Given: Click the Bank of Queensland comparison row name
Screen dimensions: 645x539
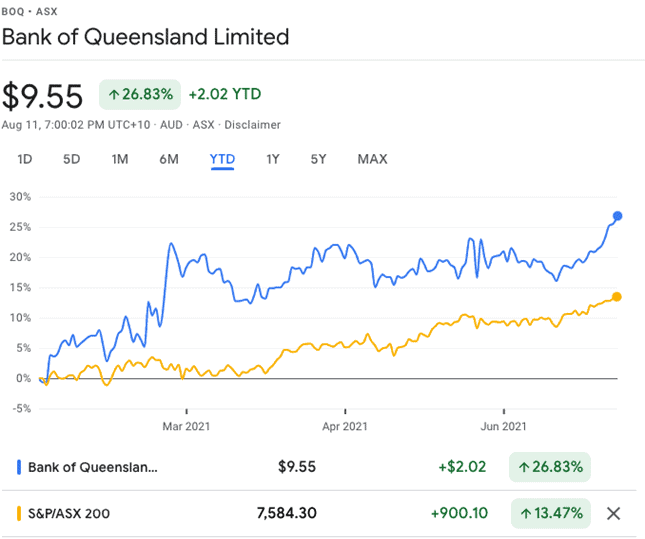Looking at the screenshot, I should click(x=93, y=467).
